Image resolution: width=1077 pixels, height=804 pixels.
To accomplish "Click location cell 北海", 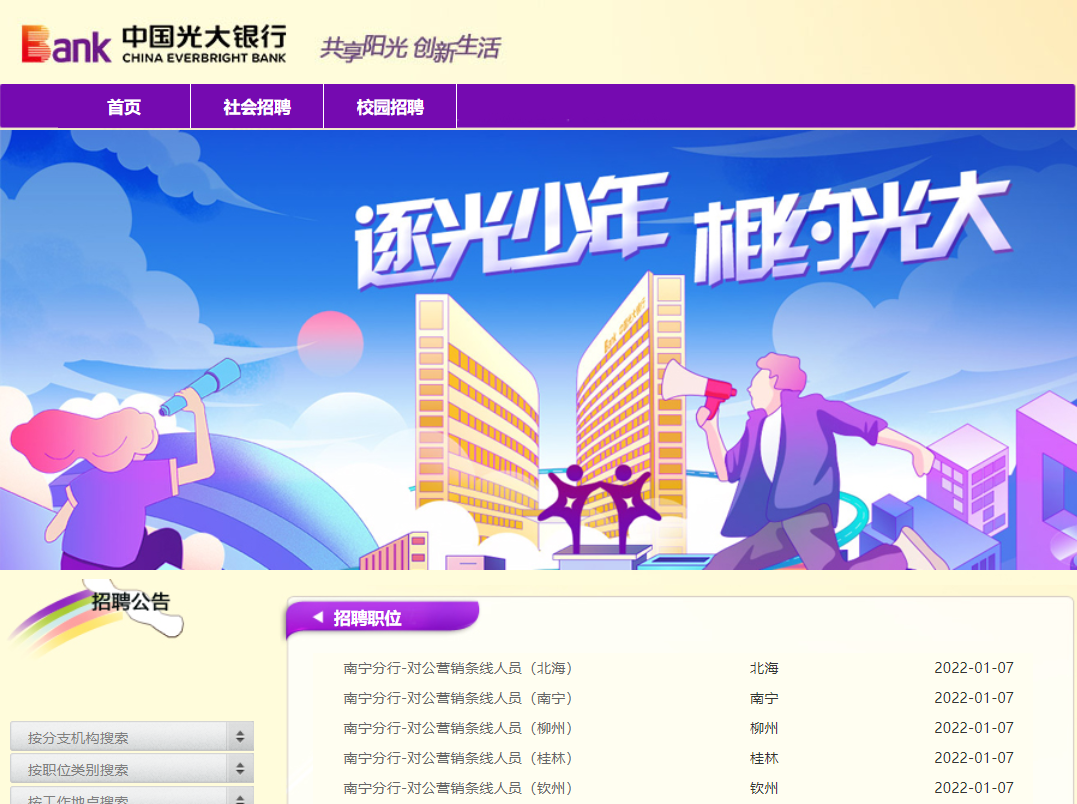I will pyautogui.click(x=764, y=668).
